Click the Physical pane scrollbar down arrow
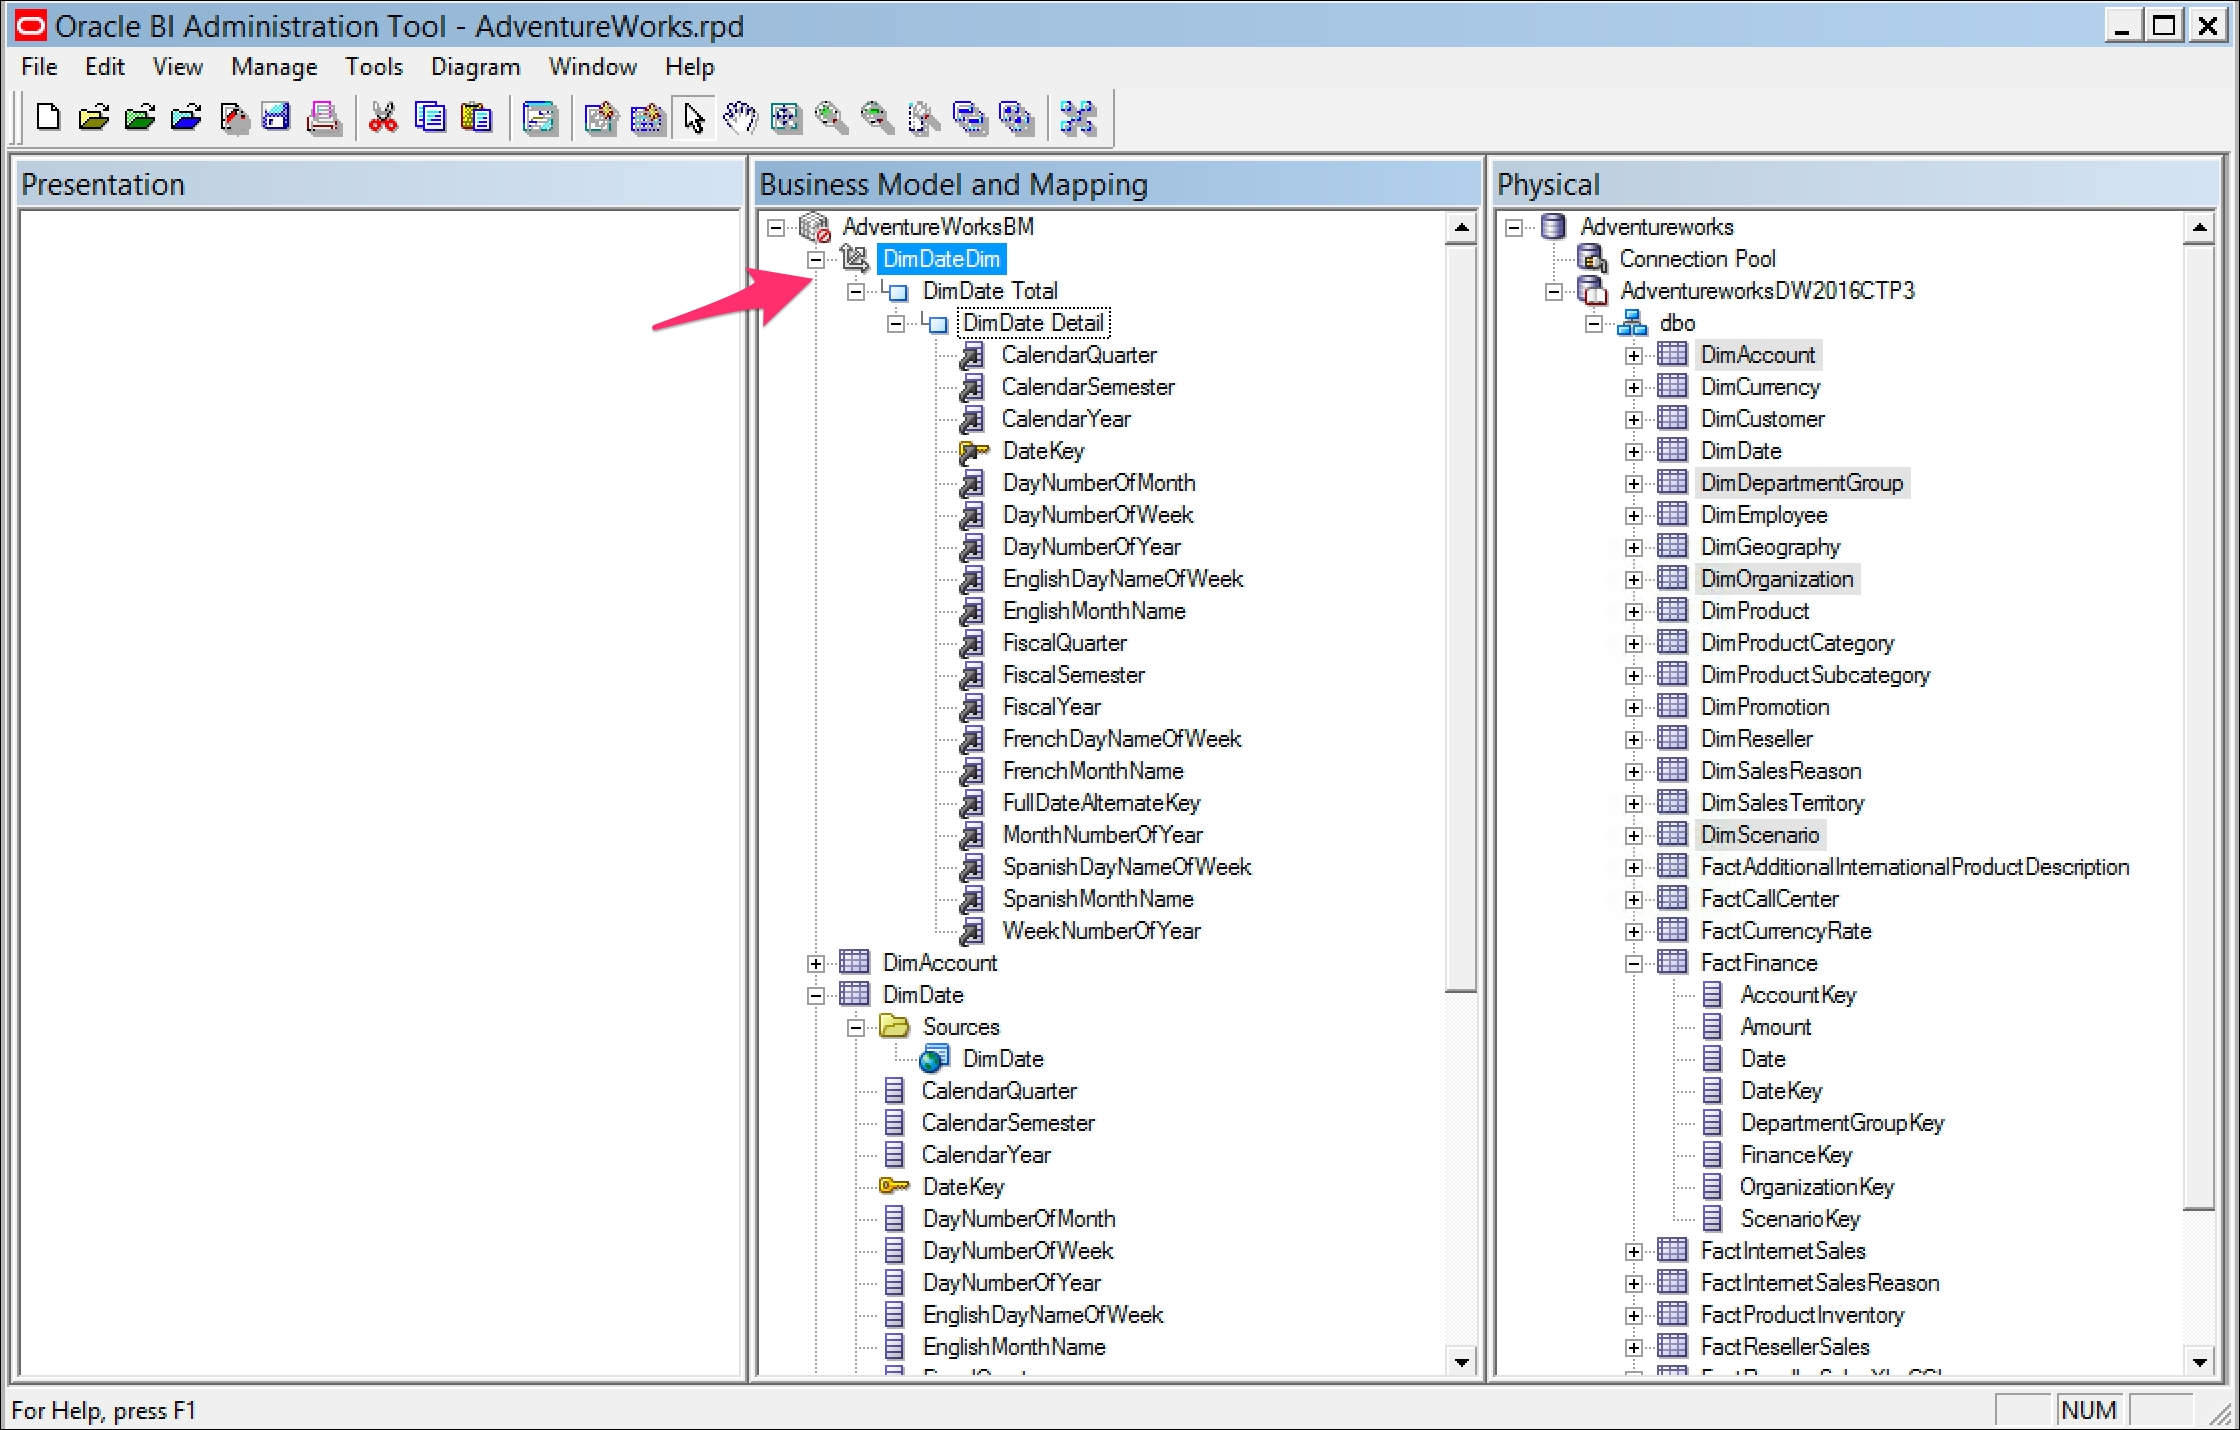The height and width of the screenshot is (1430, 2240). coord(2199,1361)
